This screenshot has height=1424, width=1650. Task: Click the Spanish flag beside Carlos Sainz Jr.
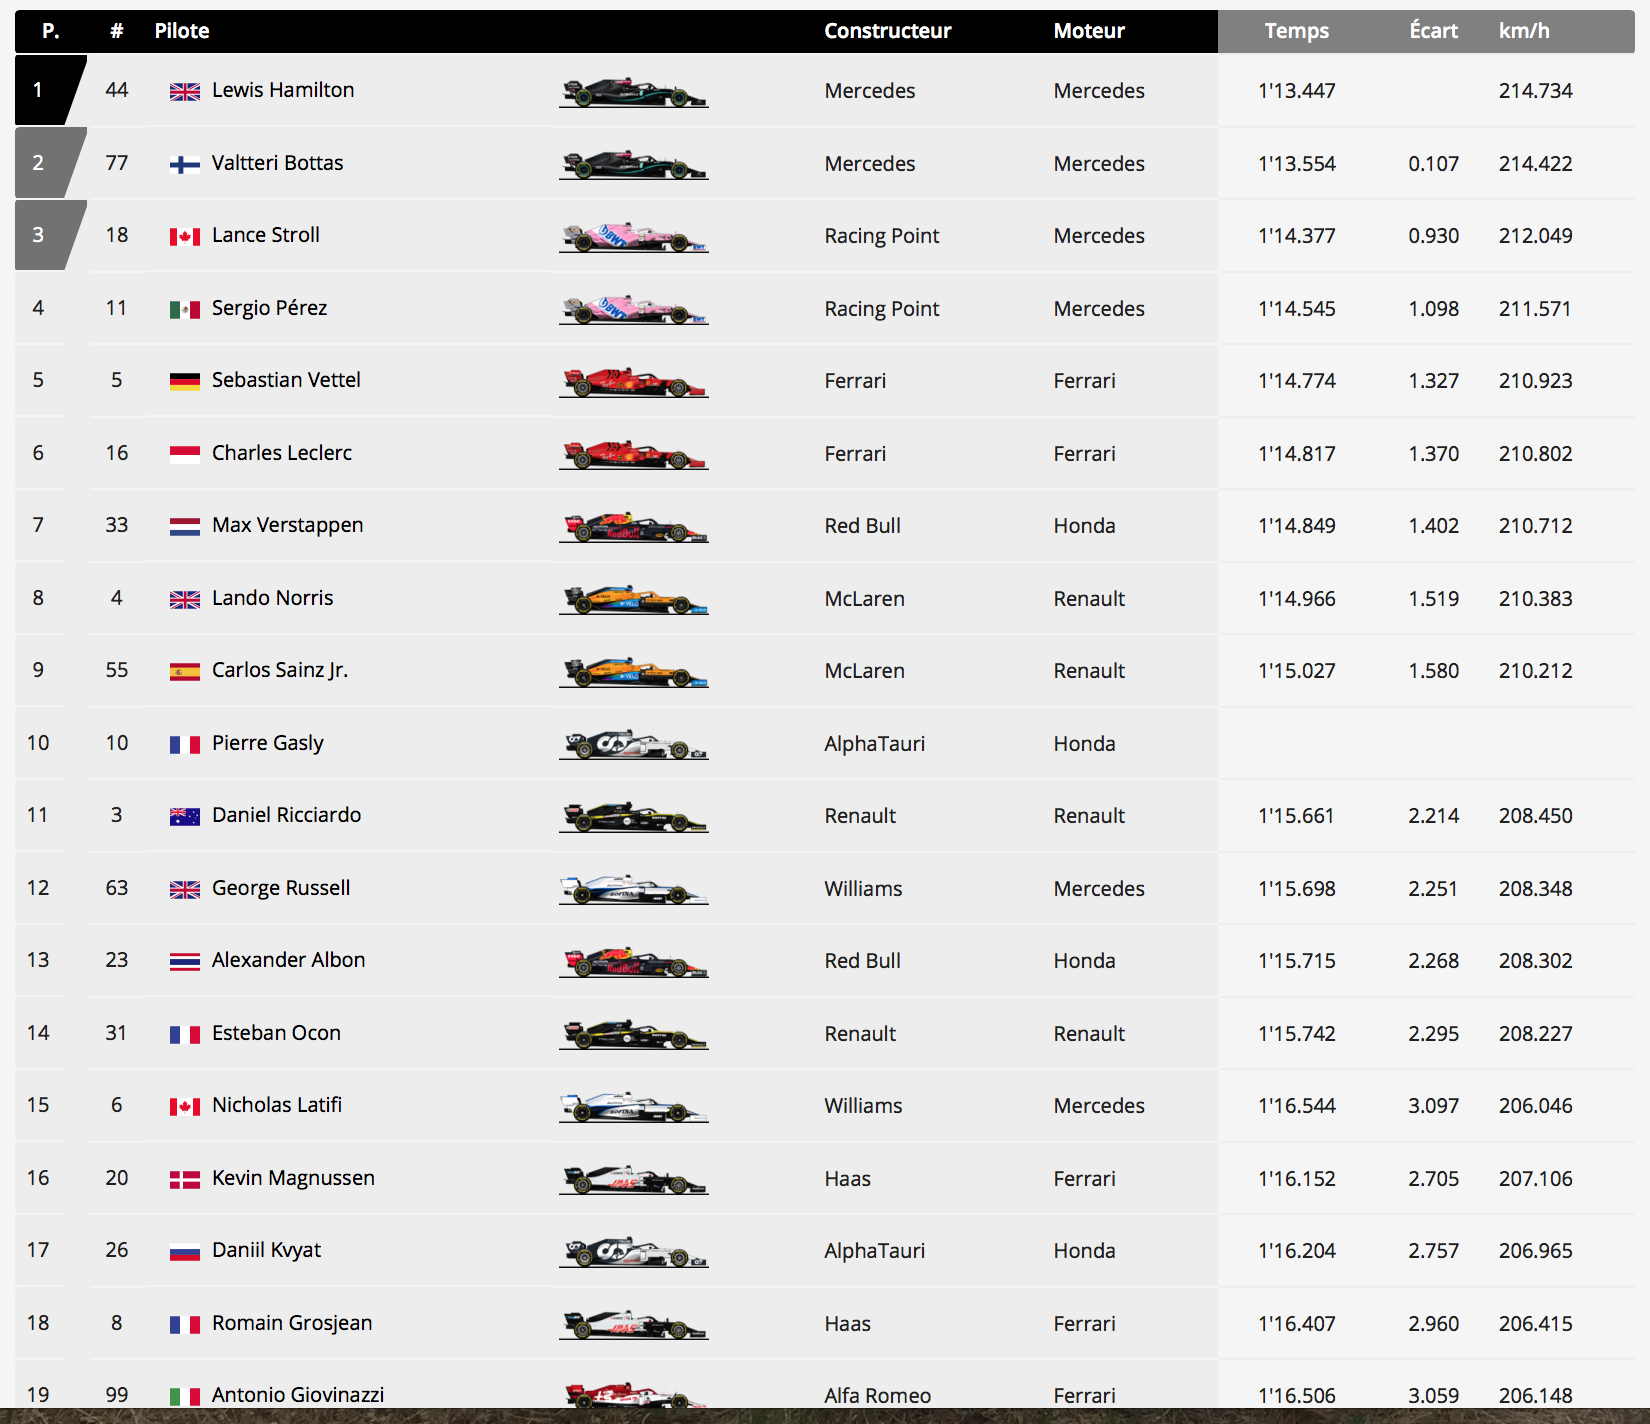[185, 672]
